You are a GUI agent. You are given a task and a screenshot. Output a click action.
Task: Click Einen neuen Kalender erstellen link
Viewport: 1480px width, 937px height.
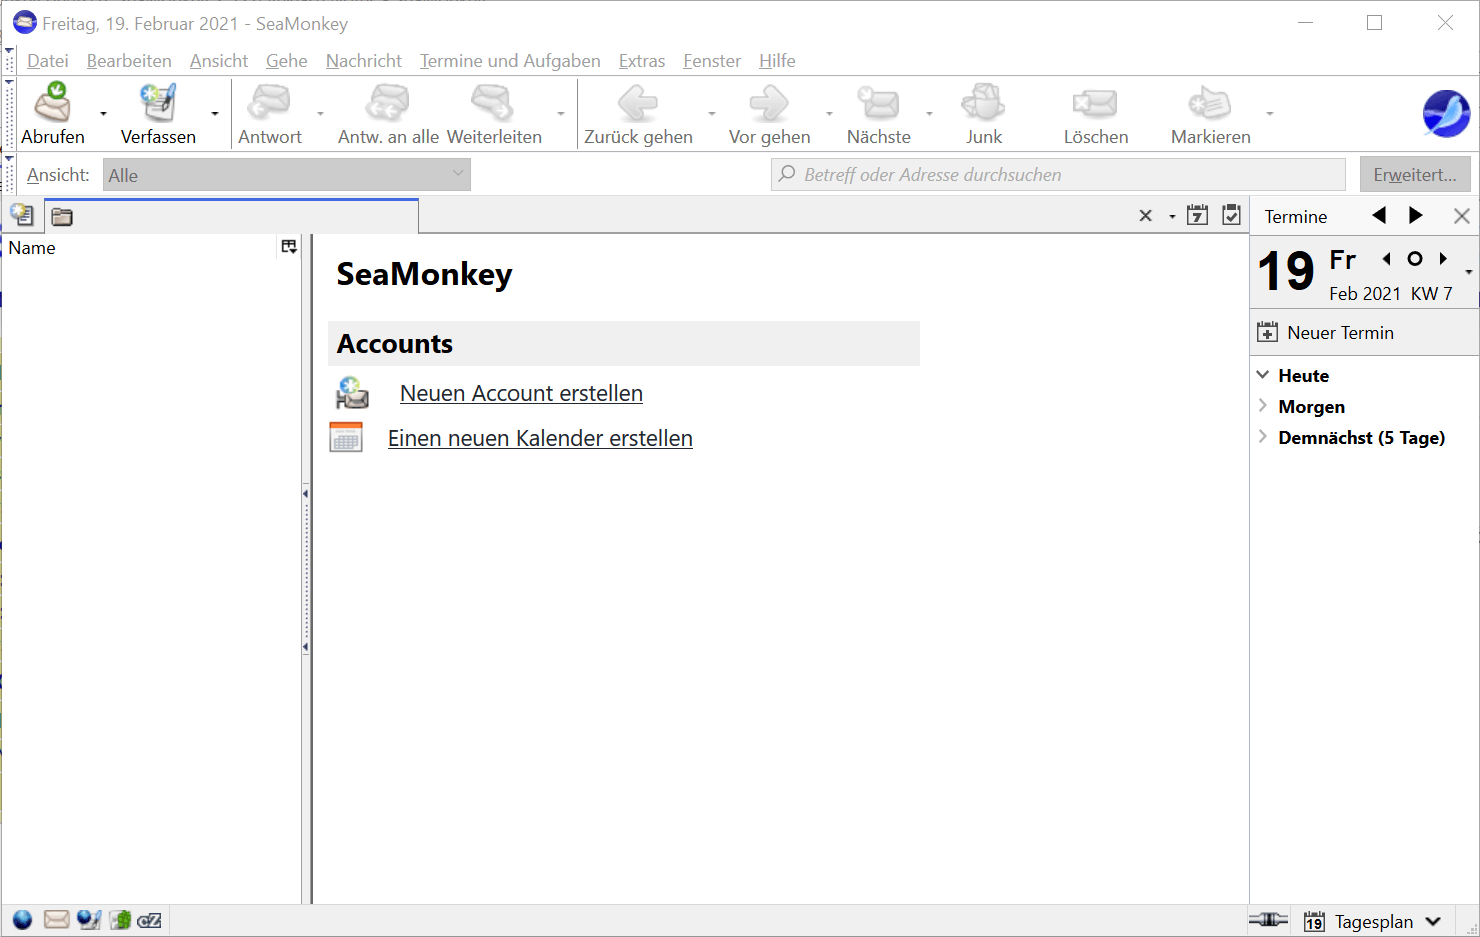tap(540, 438)
